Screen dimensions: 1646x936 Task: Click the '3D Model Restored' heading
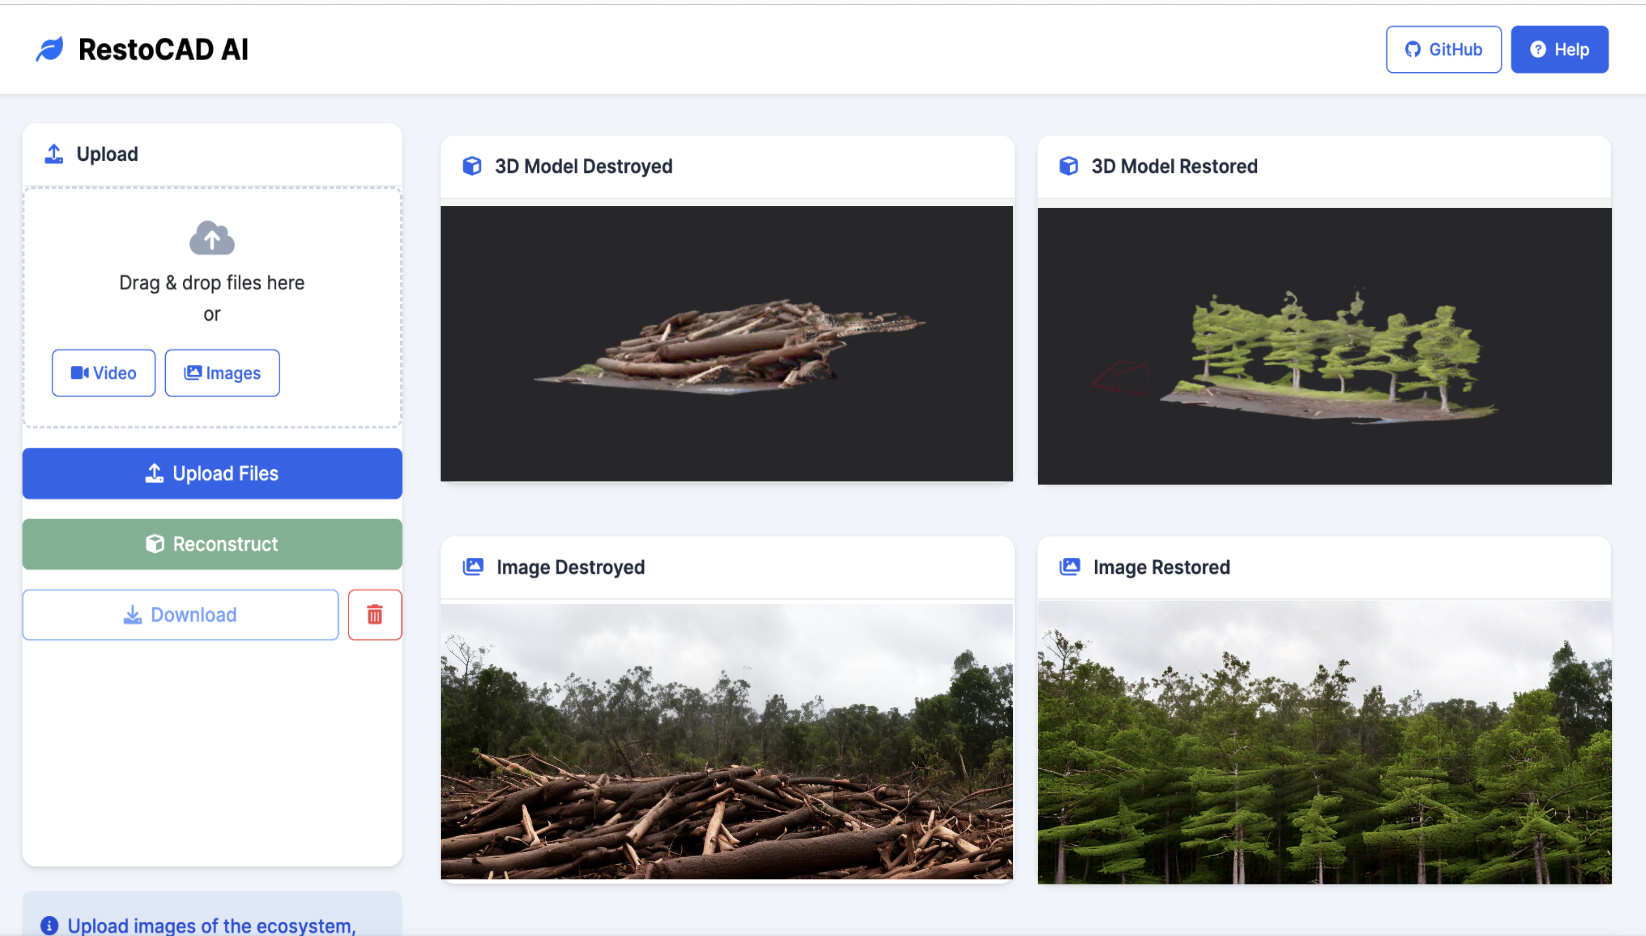click(x=1175, y=166)
